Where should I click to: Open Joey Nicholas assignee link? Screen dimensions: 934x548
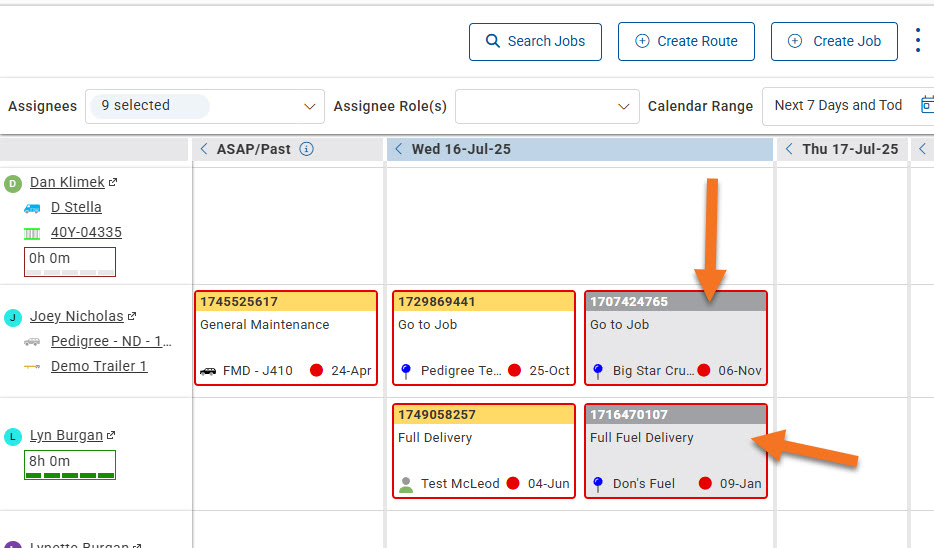click(77, 316)
